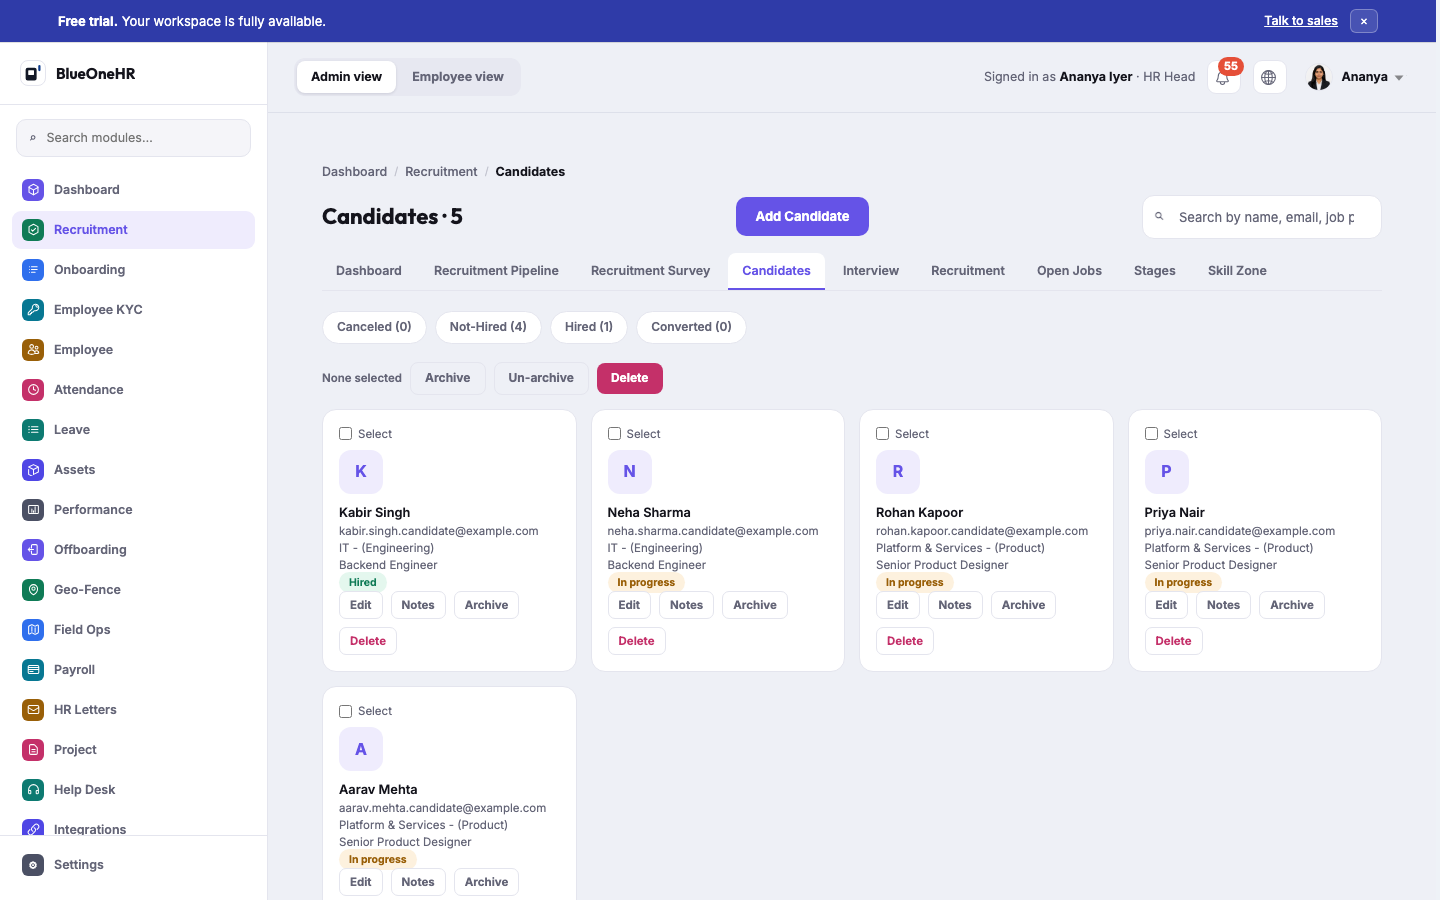Click the bulk Delete button
Image resolution: width=1440 pixels, height=900 pixels.
630,378
